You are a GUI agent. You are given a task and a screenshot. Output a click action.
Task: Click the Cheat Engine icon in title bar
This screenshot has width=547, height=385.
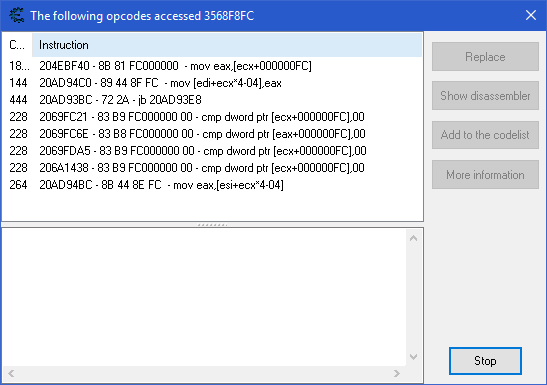pyautogui.click(x=16, y=16)
